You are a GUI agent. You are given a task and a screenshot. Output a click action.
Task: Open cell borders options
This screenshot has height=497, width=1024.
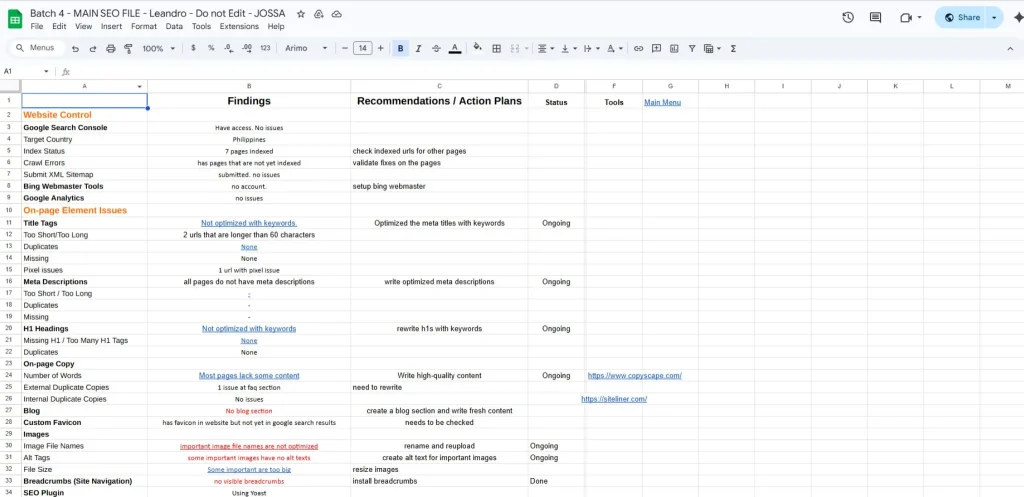pyautogui.click(x=496, y=48)
